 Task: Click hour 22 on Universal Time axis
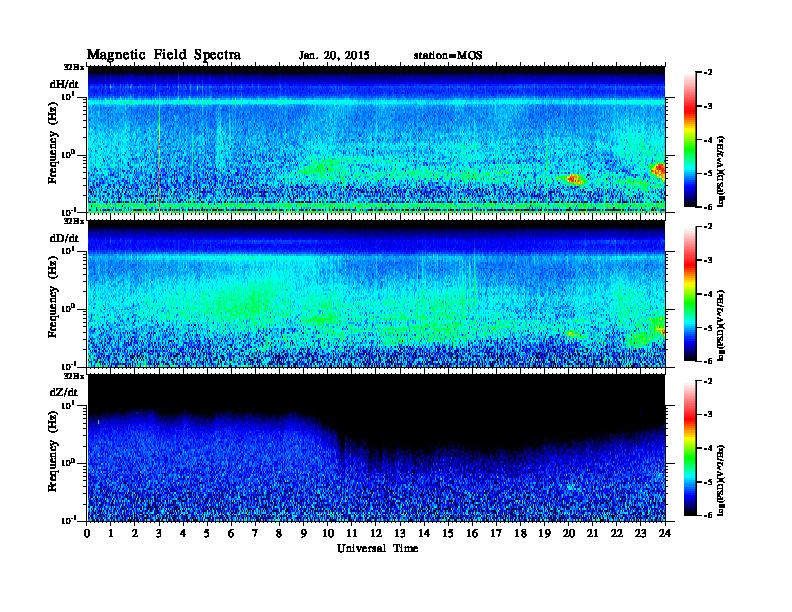click(x=617, y=533)
